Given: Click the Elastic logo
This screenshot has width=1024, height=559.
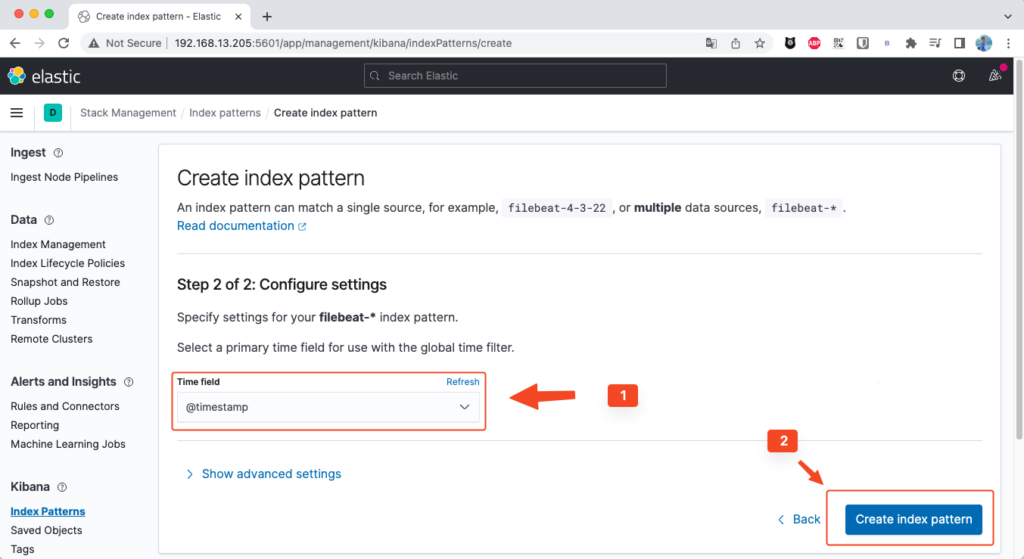Looking at the screenshot, I should click(44, 76).
